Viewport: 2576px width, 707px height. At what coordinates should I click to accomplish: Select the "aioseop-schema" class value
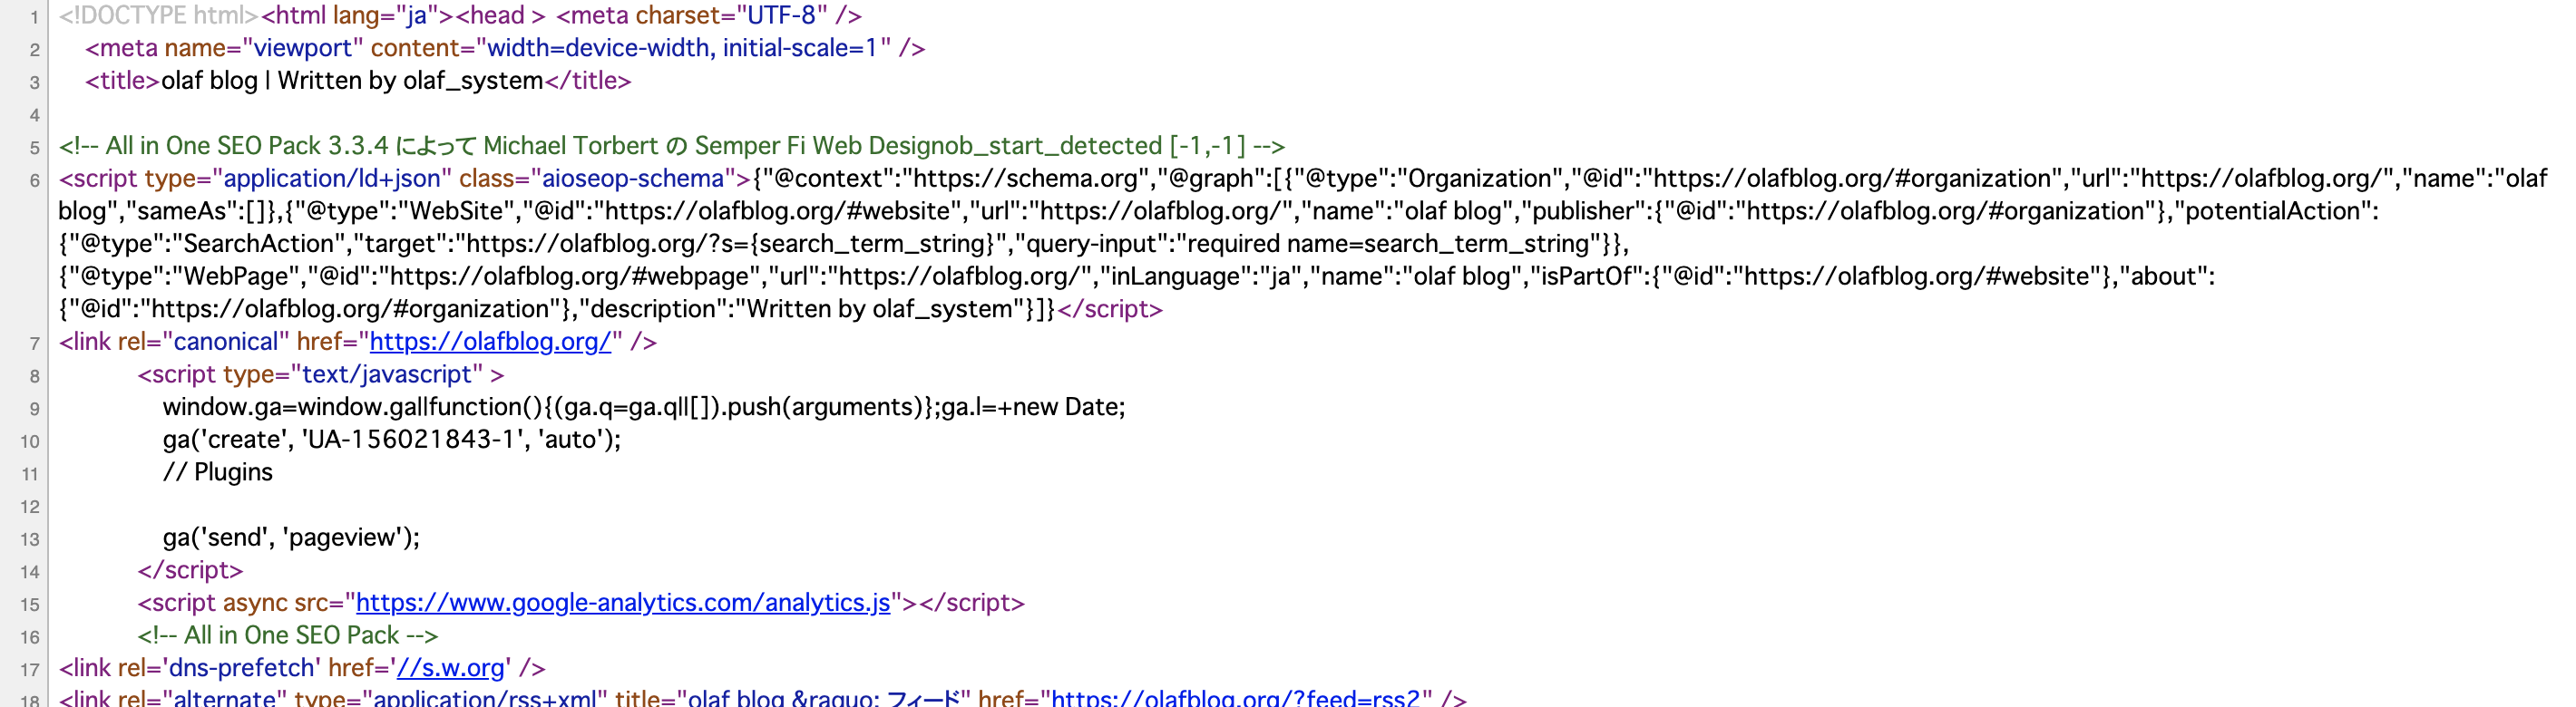[632, 179]
